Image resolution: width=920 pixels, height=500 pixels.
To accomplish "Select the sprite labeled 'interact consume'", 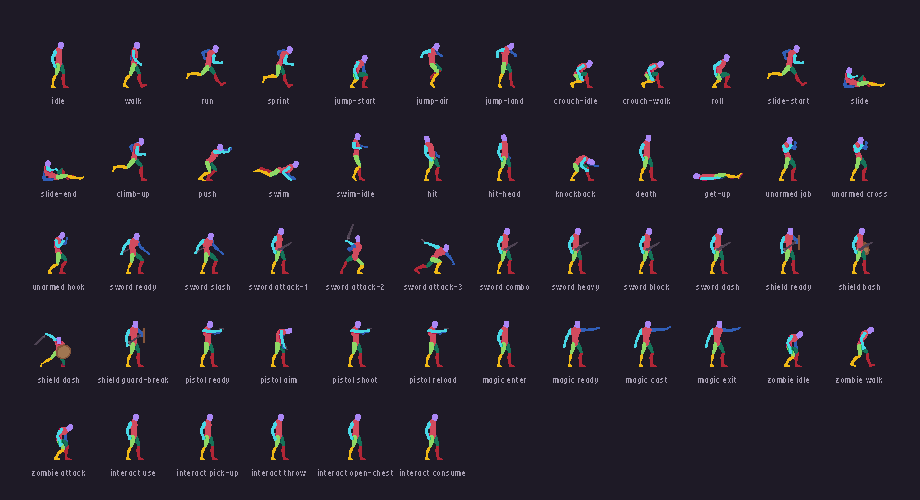I will [x=432, y=437].
